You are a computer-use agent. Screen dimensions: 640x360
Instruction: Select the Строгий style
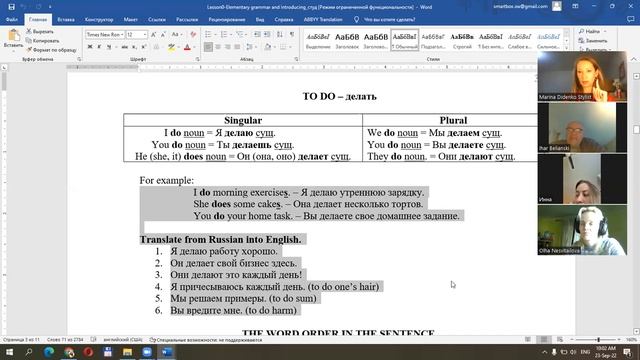tap(462, 40)
